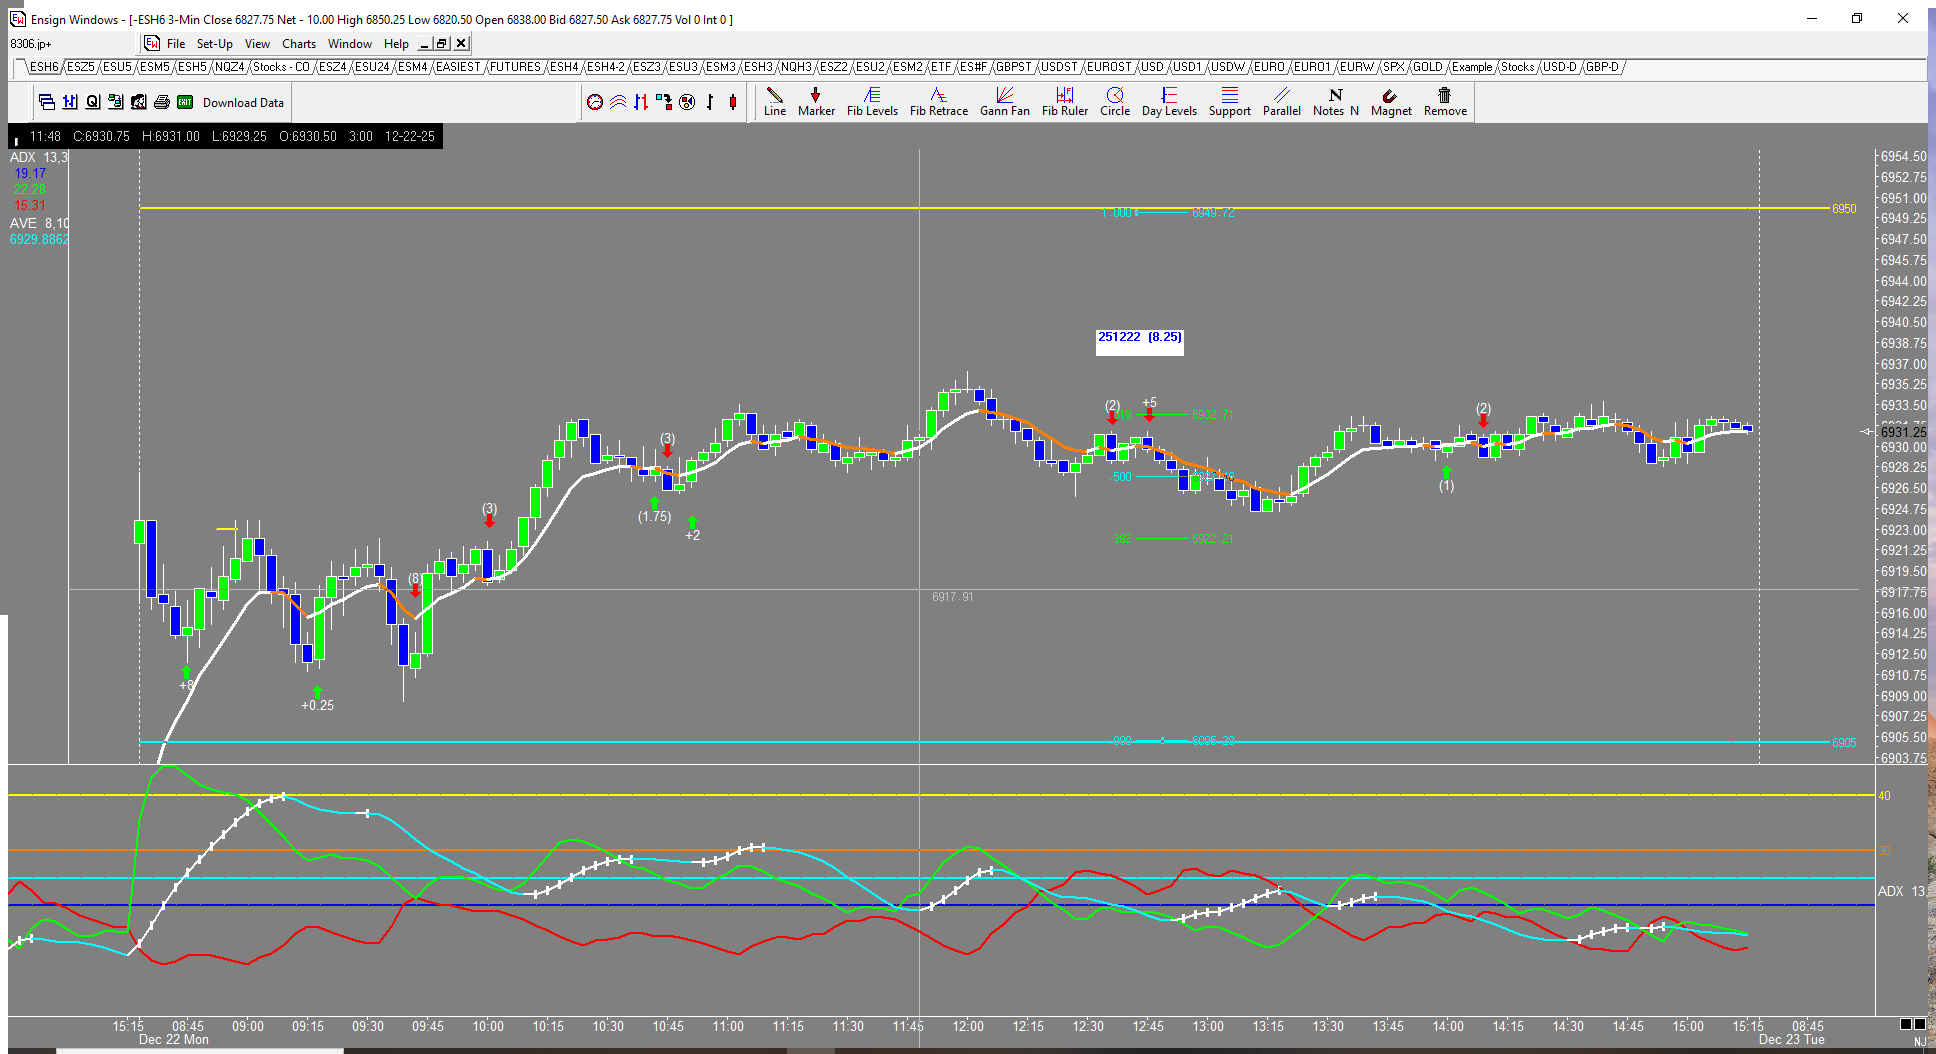Click the green Exit icon
The image size is (1936, 1054).
click(185, 102)
